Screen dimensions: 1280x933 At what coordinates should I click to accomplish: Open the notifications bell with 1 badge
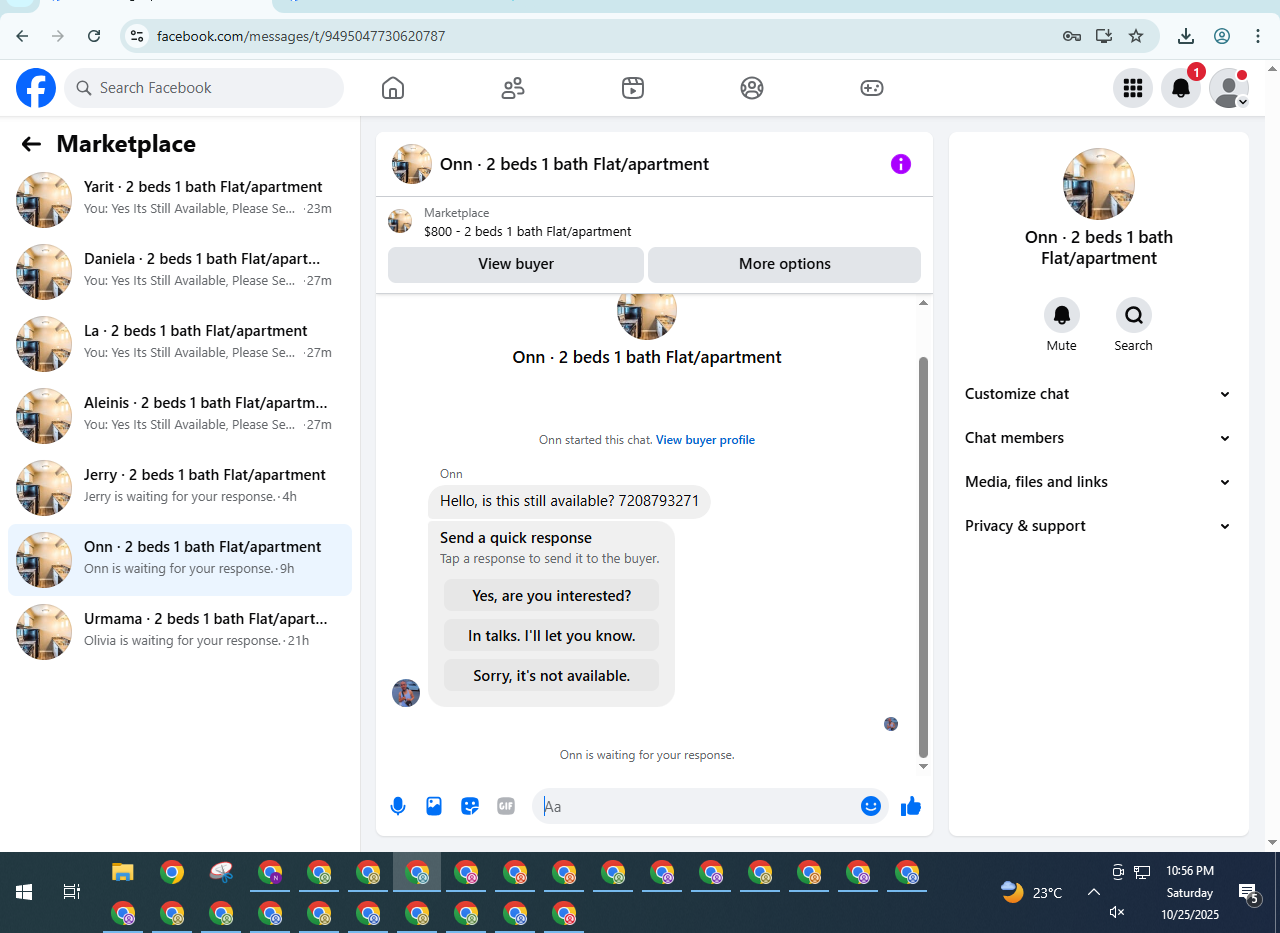1181,88
